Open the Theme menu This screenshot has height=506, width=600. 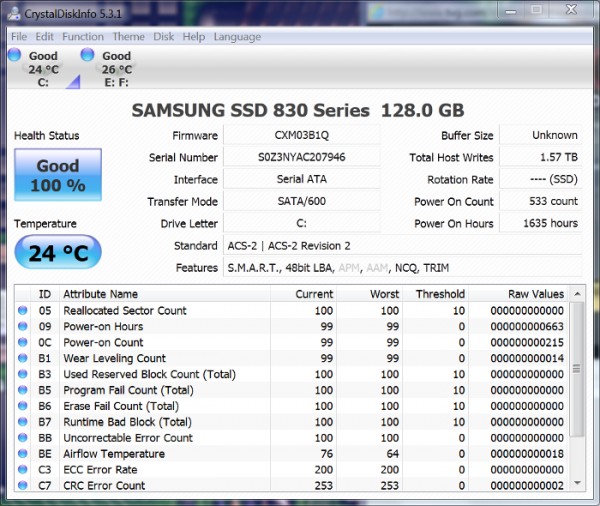pyautogui.click(x=128, y=37)
